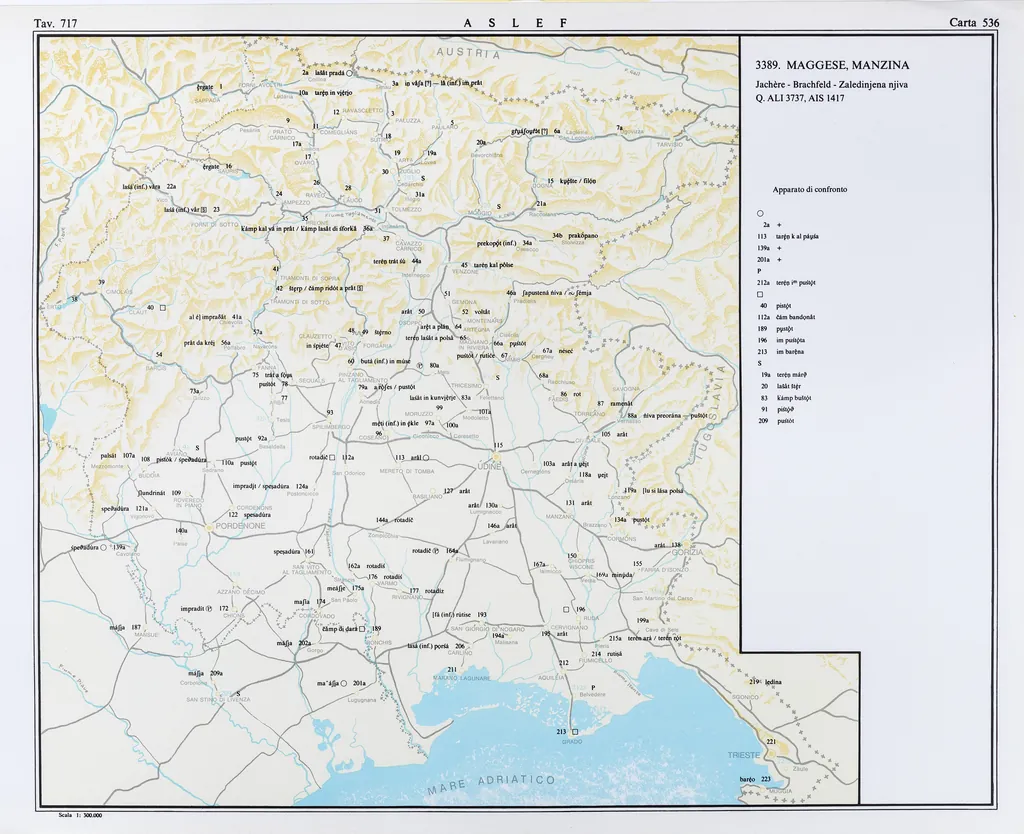Click the 'MARE ADRIATICO' sea label
1024x834 pixels.
pos(492,784)
